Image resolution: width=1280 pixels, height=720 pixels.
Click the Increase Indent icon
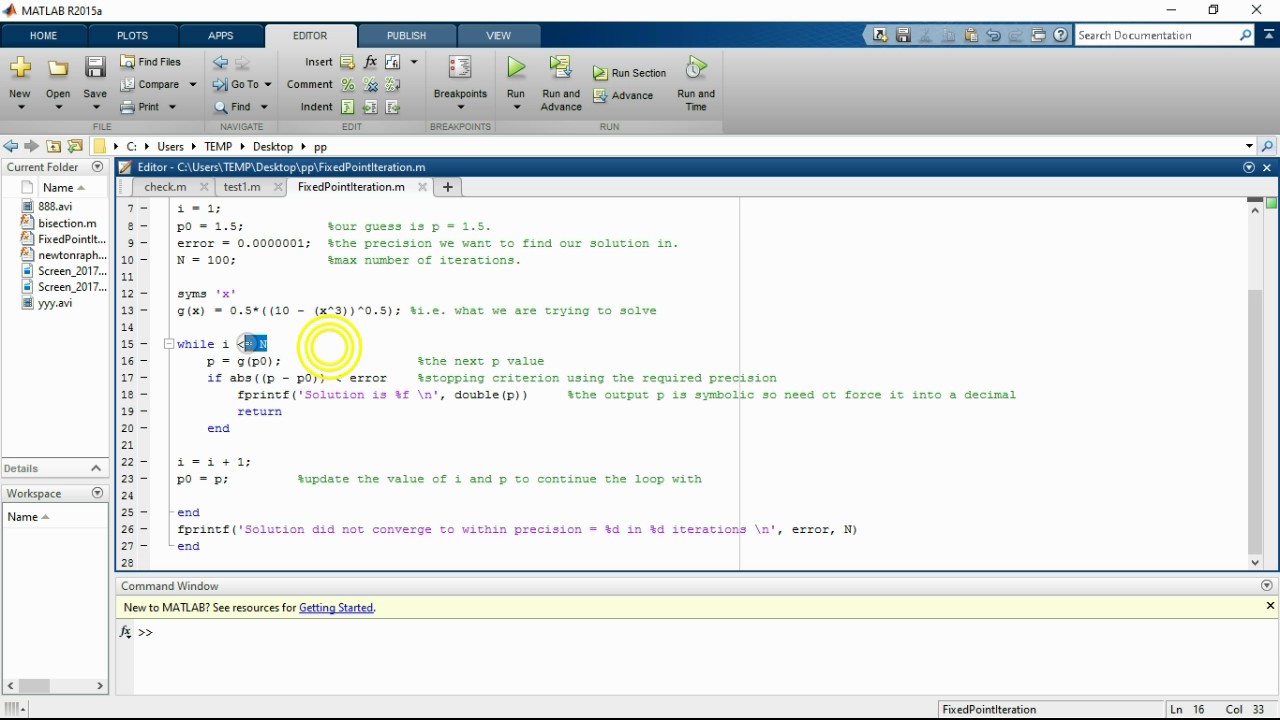coord(370,107)
